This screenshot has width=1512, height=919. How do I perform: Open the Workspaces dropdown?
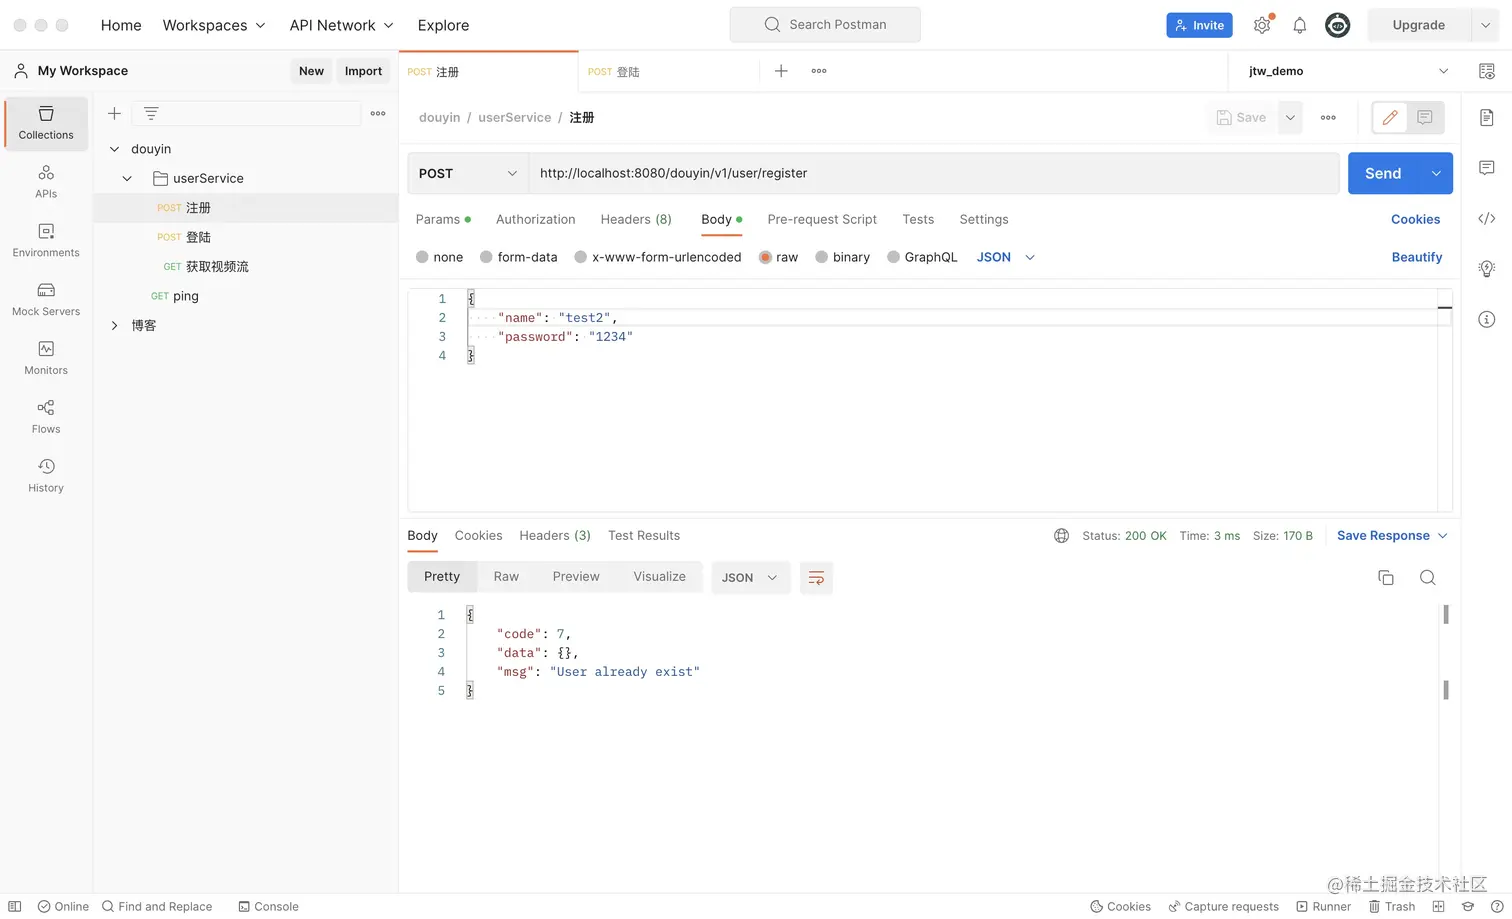214,25
